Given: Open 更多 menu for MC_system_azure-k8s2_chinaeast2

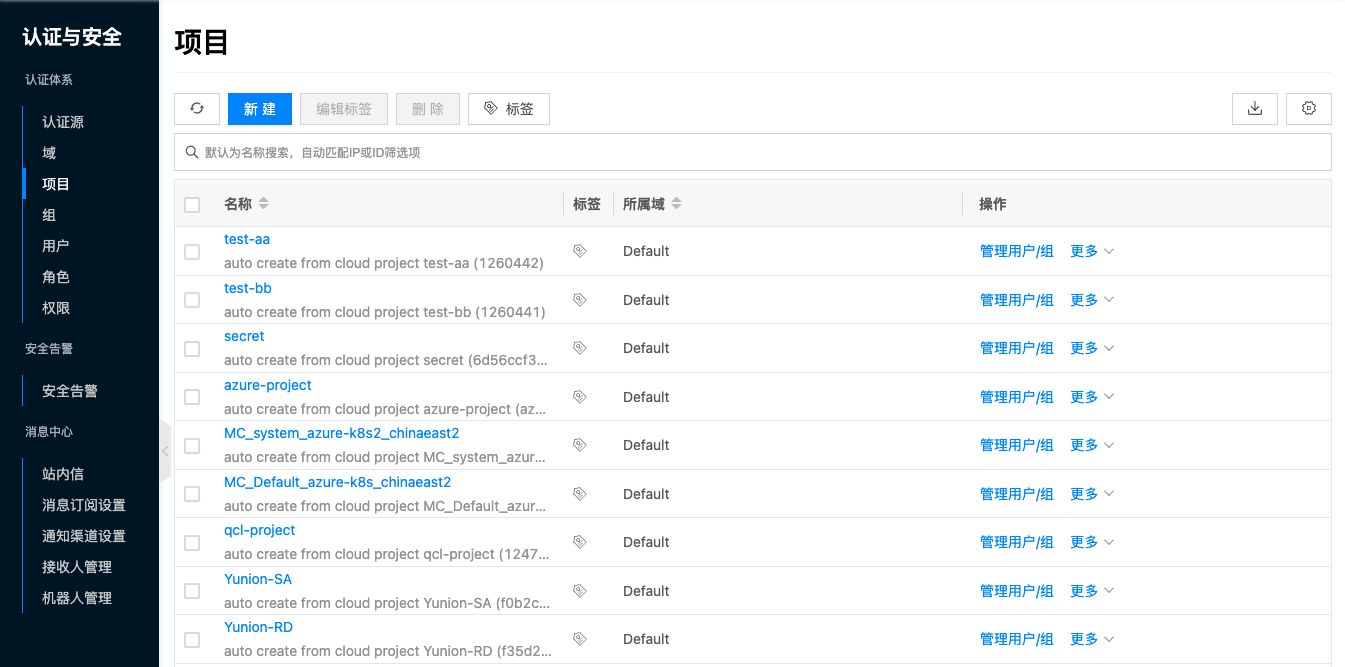Looking at the screenshot, I should pyautogui.click(x=1092, y=445).
